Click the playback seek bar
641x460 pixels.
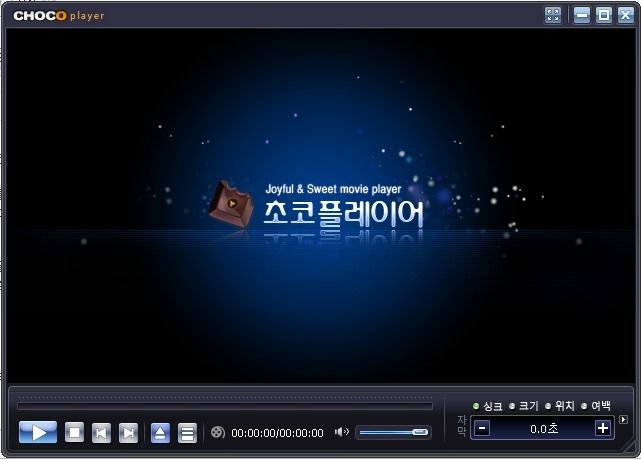tap(225, 406)
